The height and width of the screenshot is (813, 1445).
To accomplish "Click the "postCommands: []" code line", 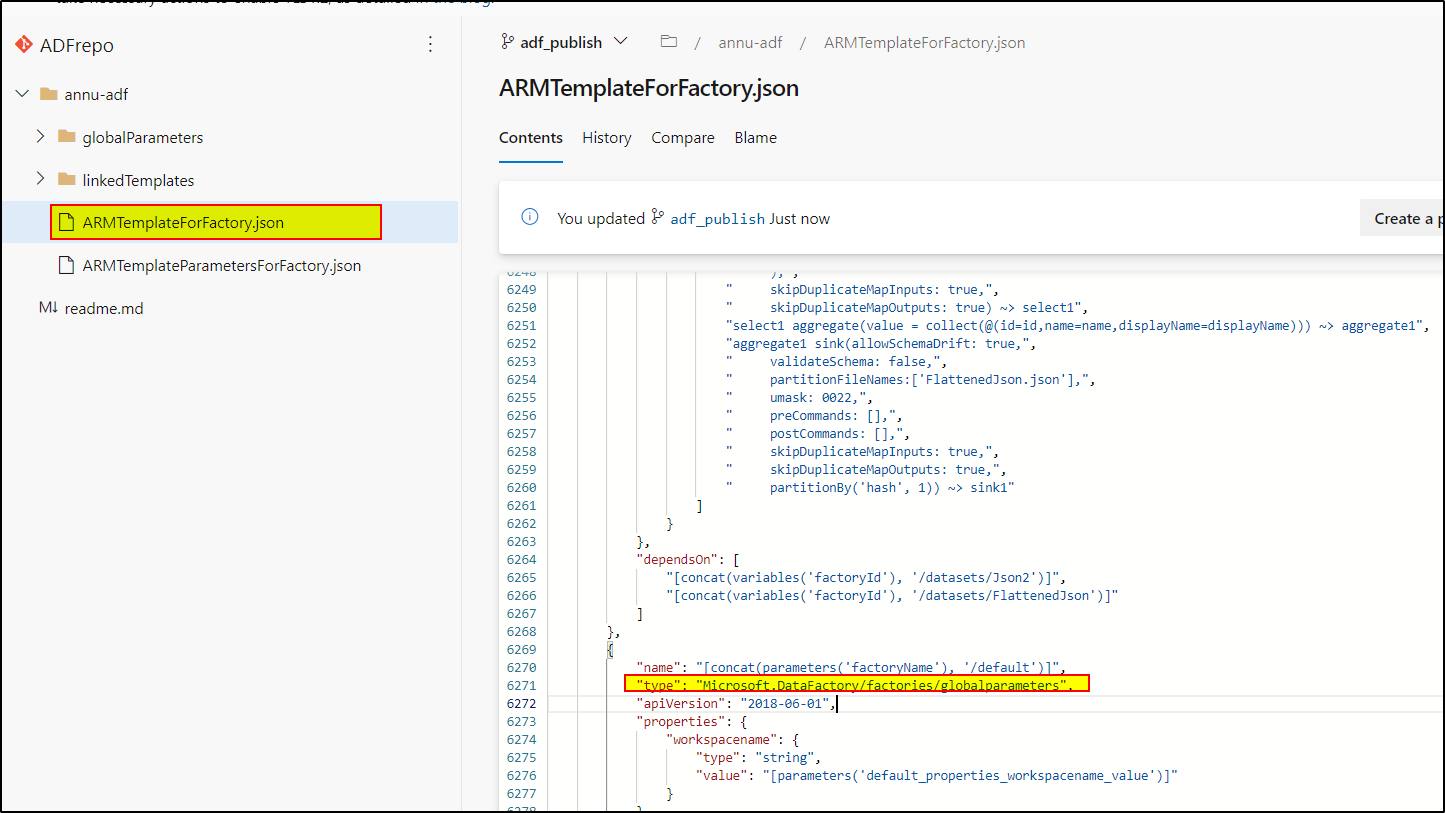I will pos(817,433).
